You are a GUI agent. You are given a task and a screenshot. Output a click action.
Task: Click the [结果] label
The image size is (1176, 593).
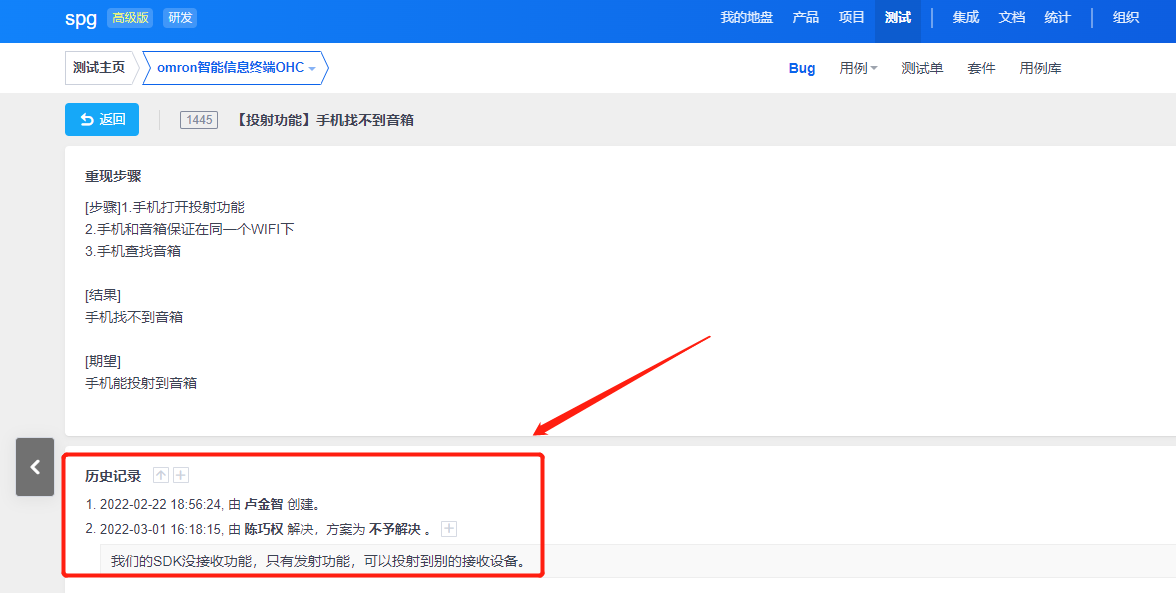pos(103,295)
